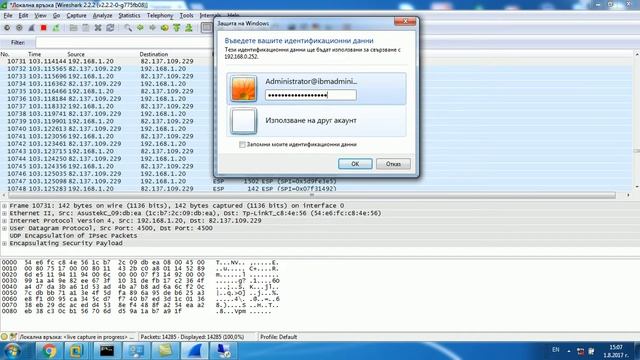
Task: Sort by the Destination column header
Action: [x=153, y=54]
